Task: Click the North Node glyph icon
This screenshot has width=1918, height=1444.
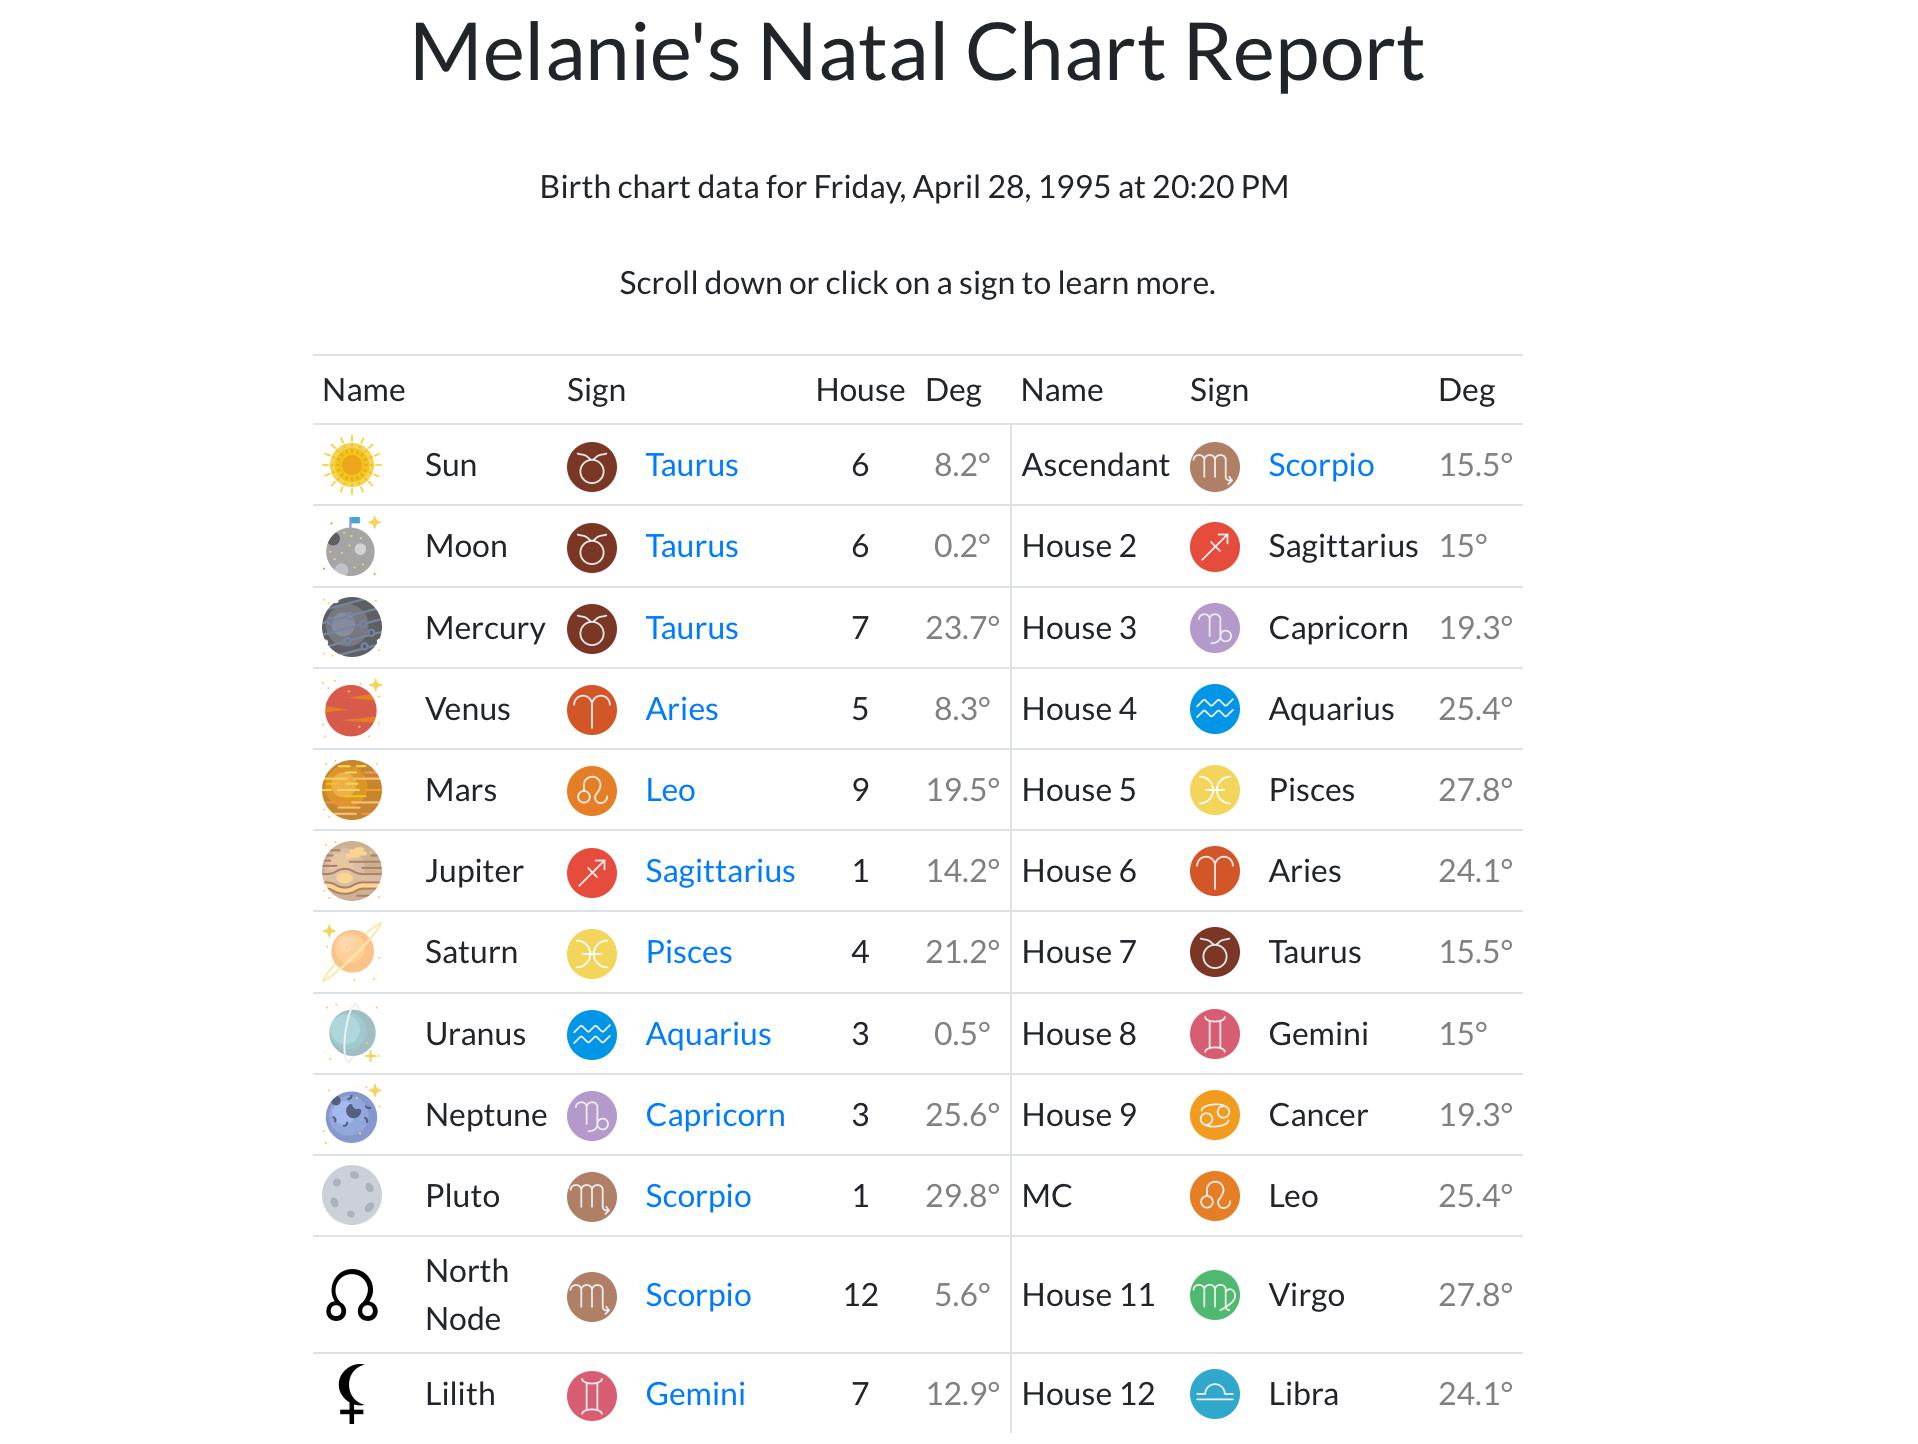Action: tap(352, 1294)
